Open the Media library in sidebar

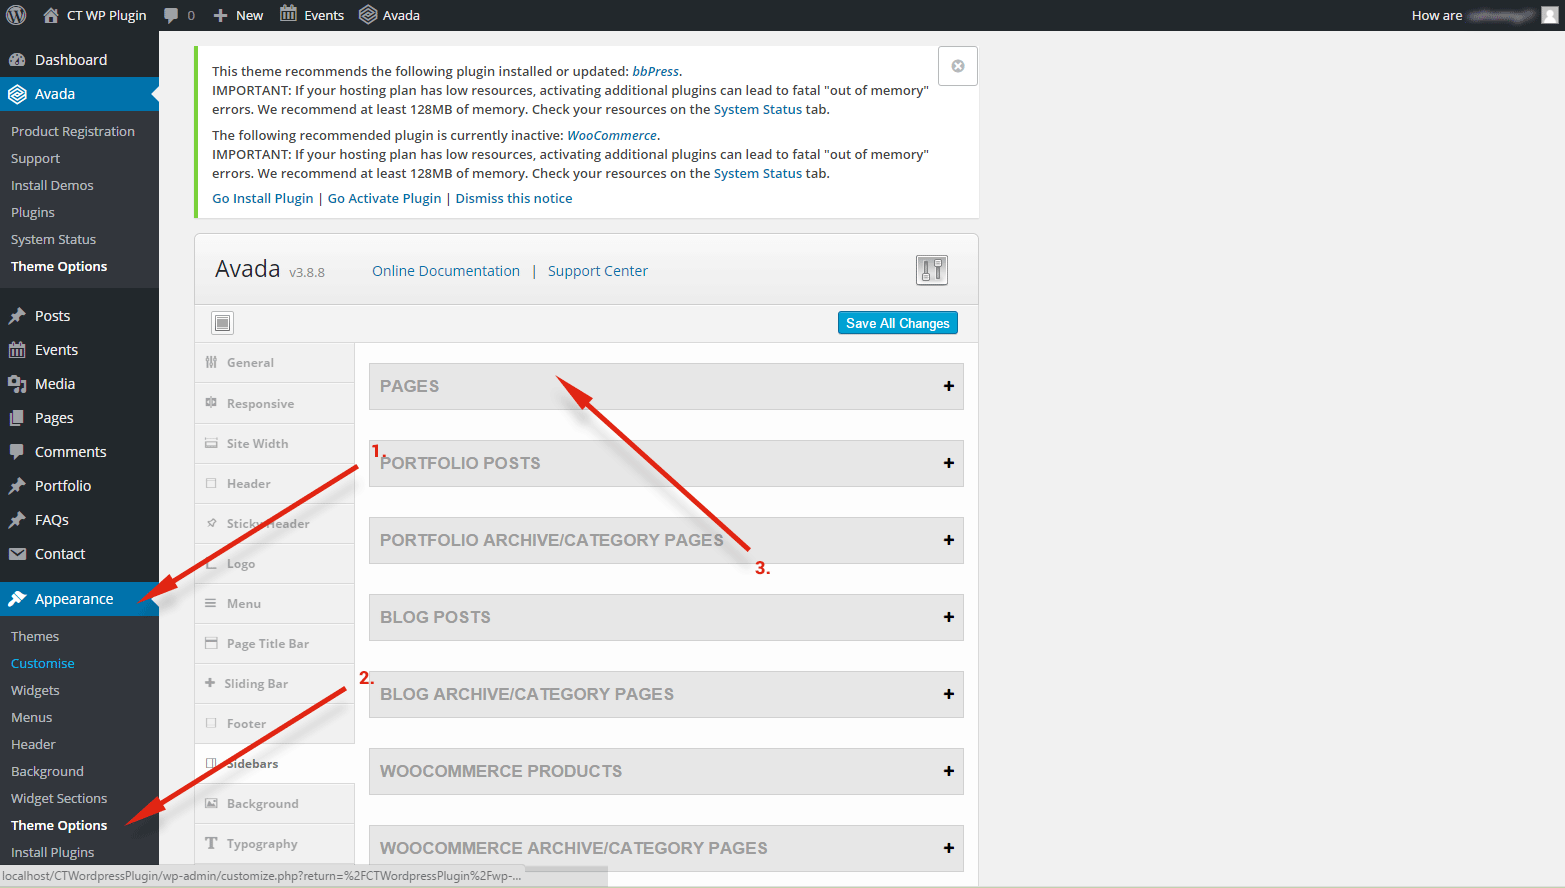(x=54, y=384)
